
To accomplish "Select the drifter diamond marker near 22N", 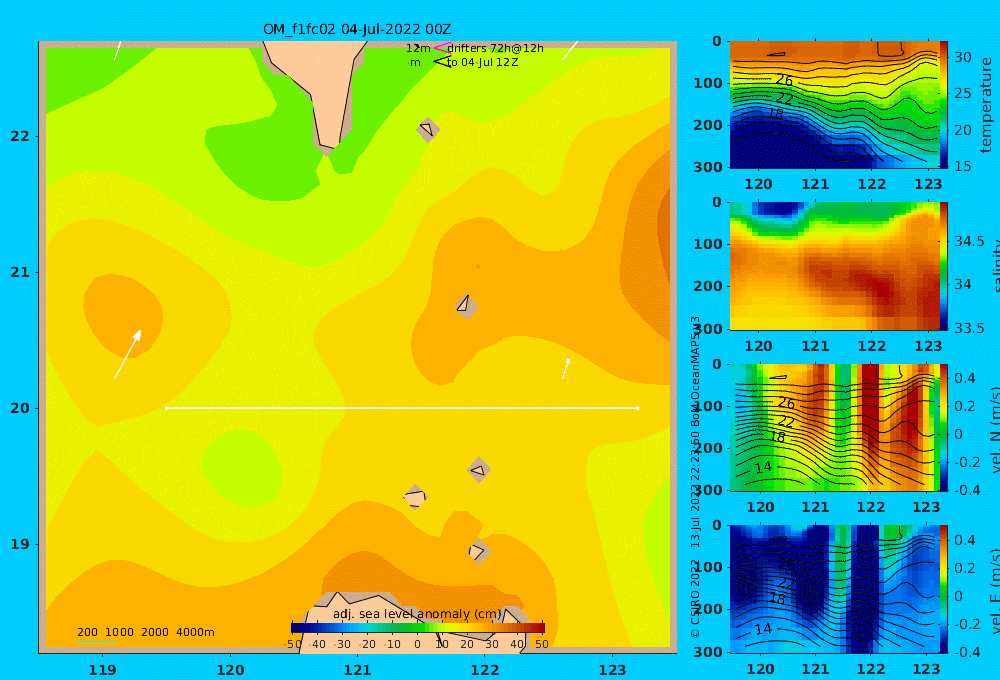I will pyautogui.click(x=428, y=129).
